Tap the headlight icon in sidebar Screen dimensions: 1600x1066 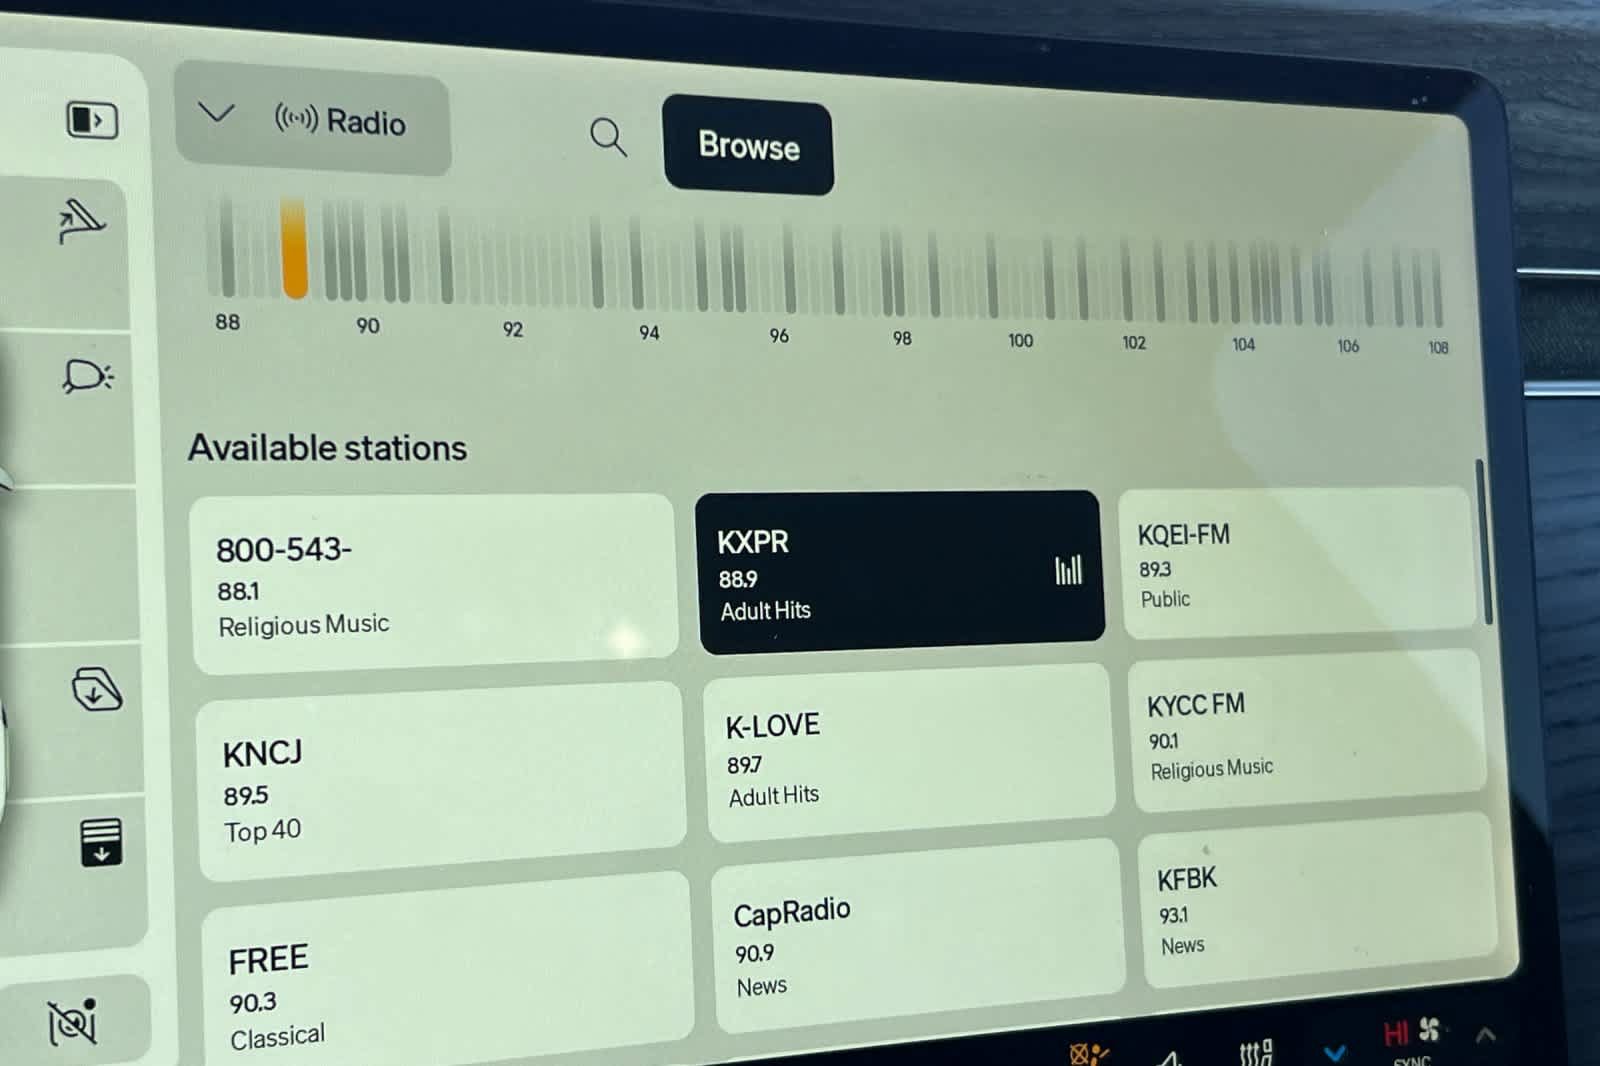coord(88,376)
